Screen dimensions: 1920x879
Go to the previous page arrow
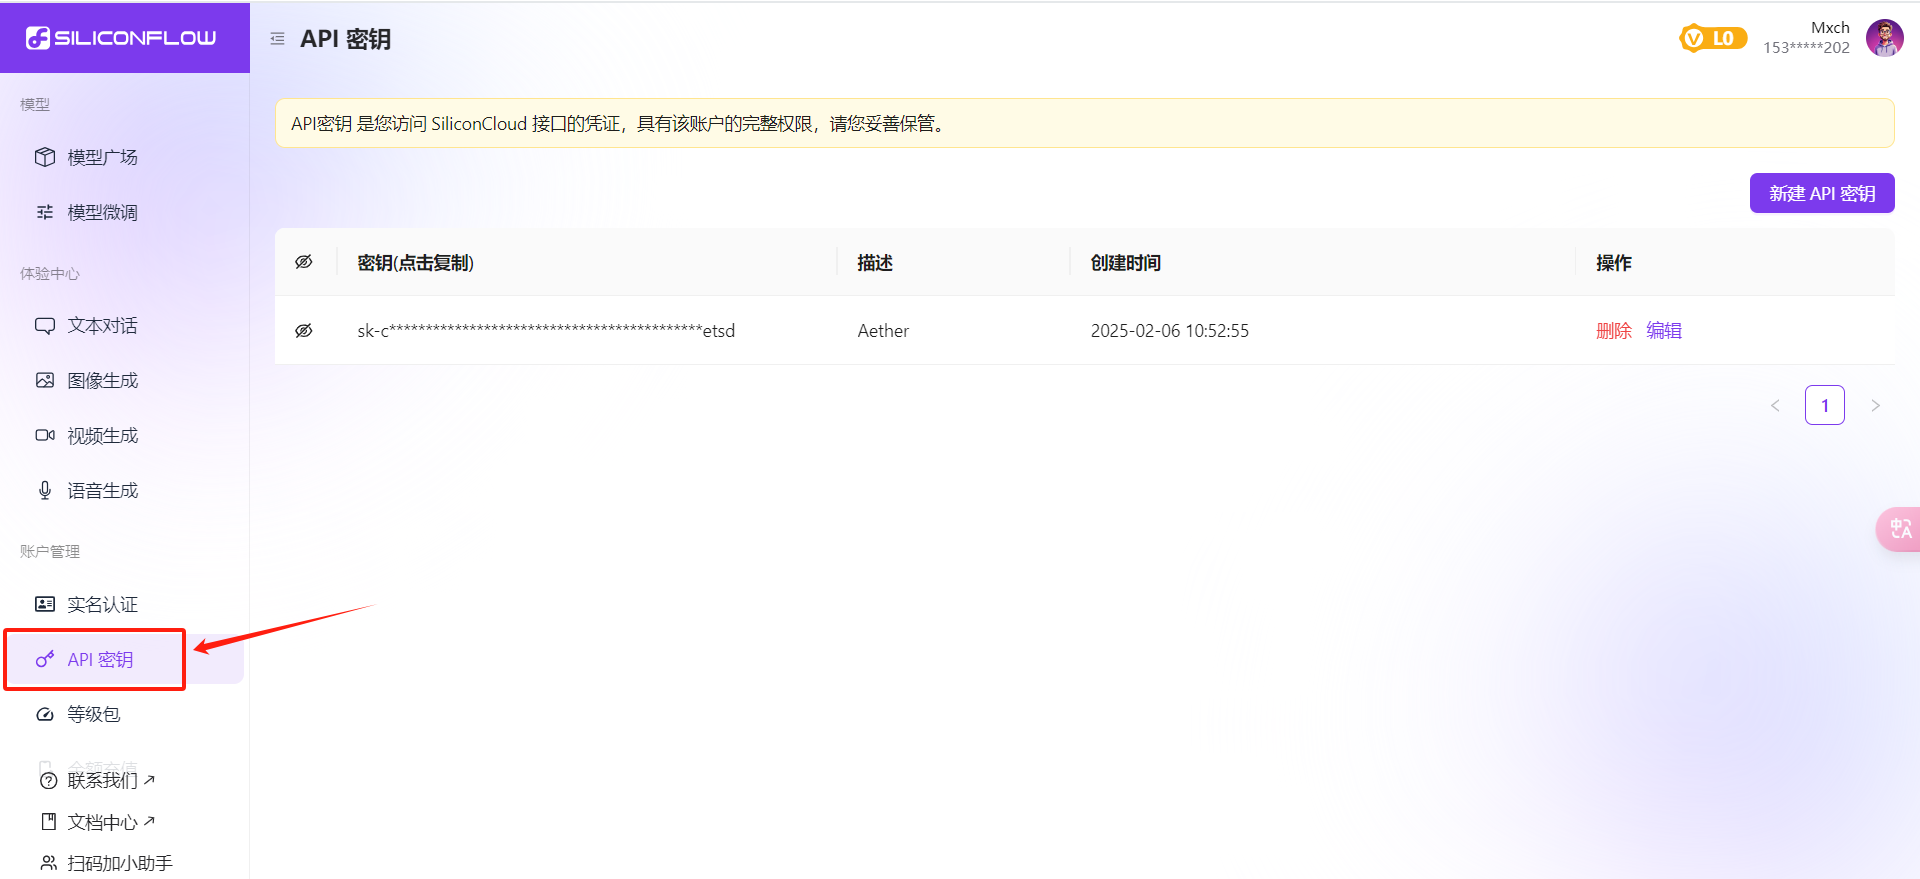(1775, 406)
